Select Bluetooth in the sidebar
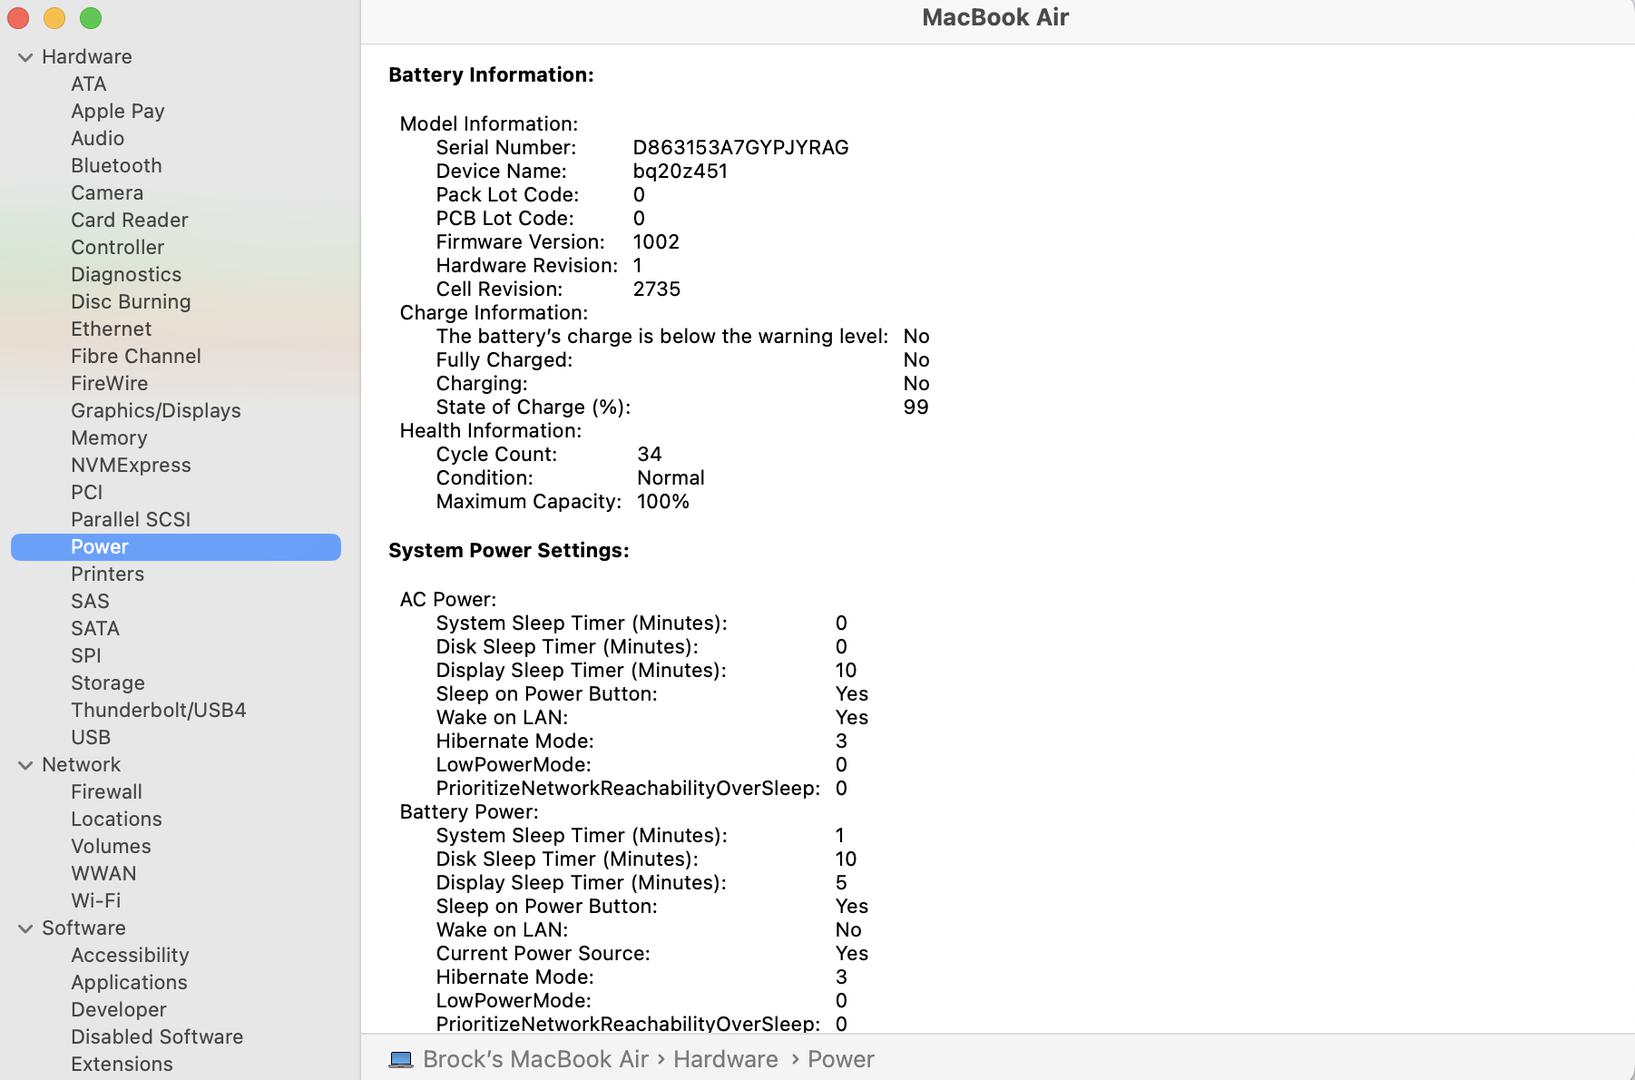 click(x=116, y=166)
